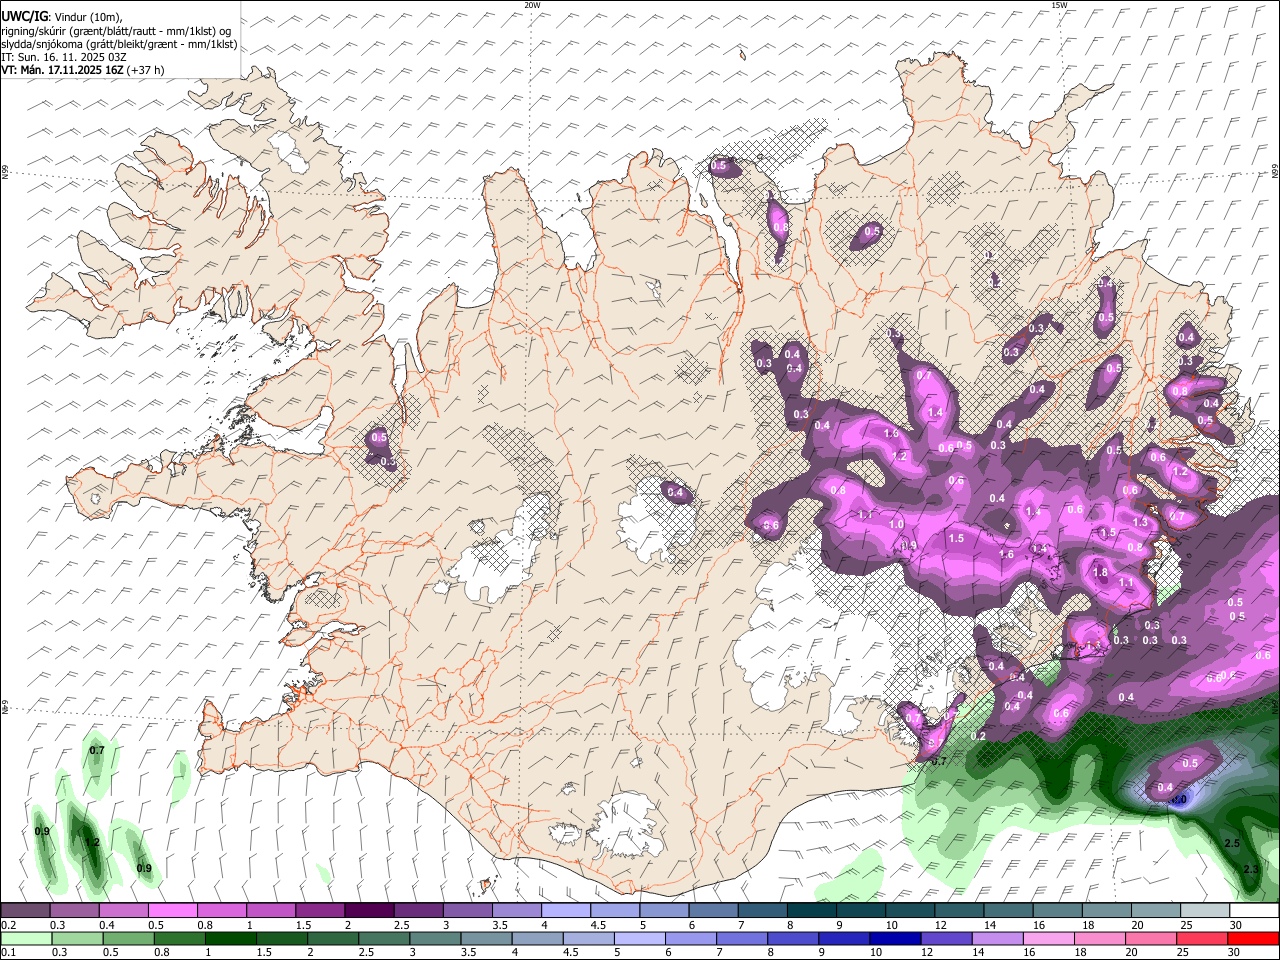Click the snow legend swatch labeled 0.2
Image resolution: width=1280 pixels, height=960 pixels.
(x=25, y=910)
